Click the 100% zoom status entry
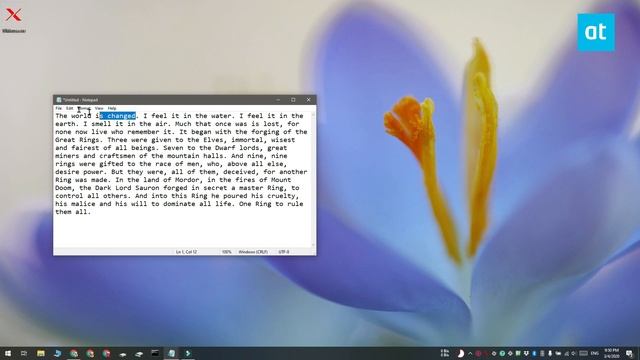640x360 pixels. pos(227,252)
